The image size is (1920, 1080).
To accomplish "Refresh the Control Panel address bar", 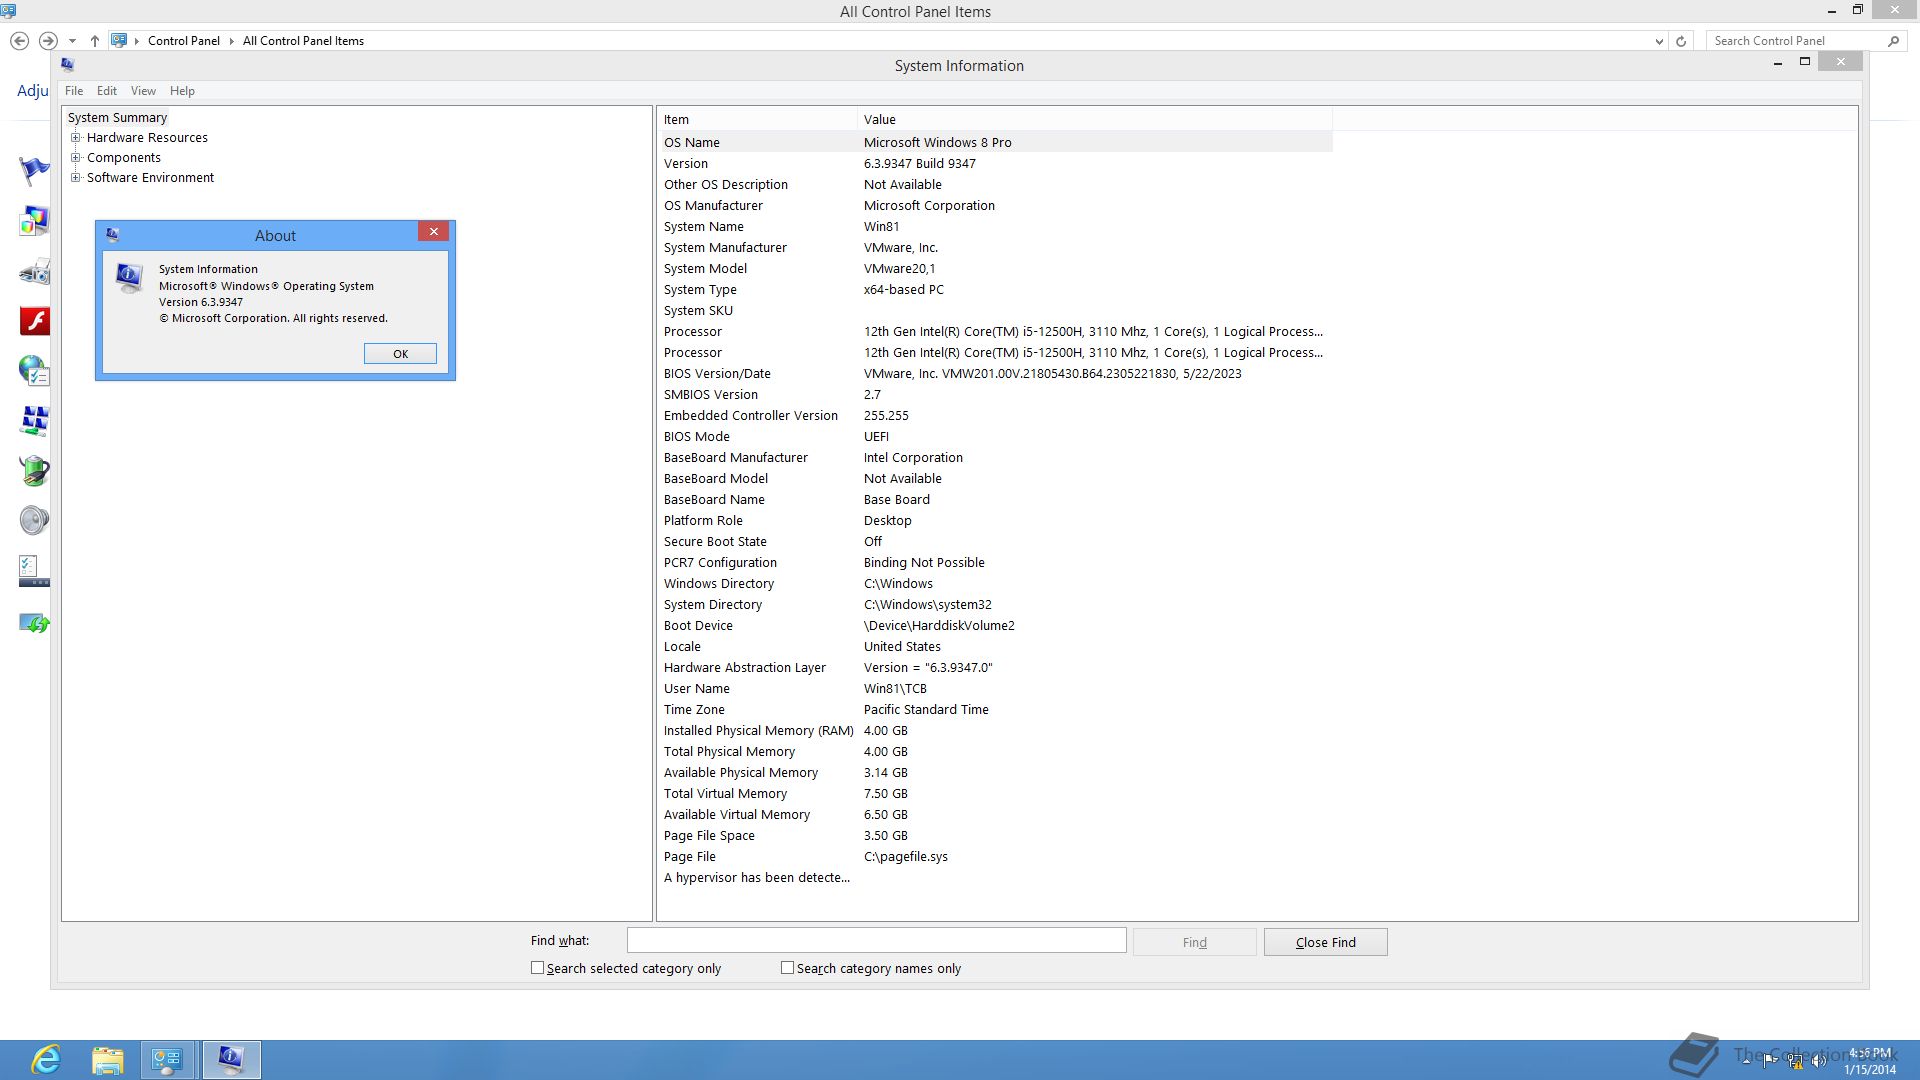I will [1681, 41].
